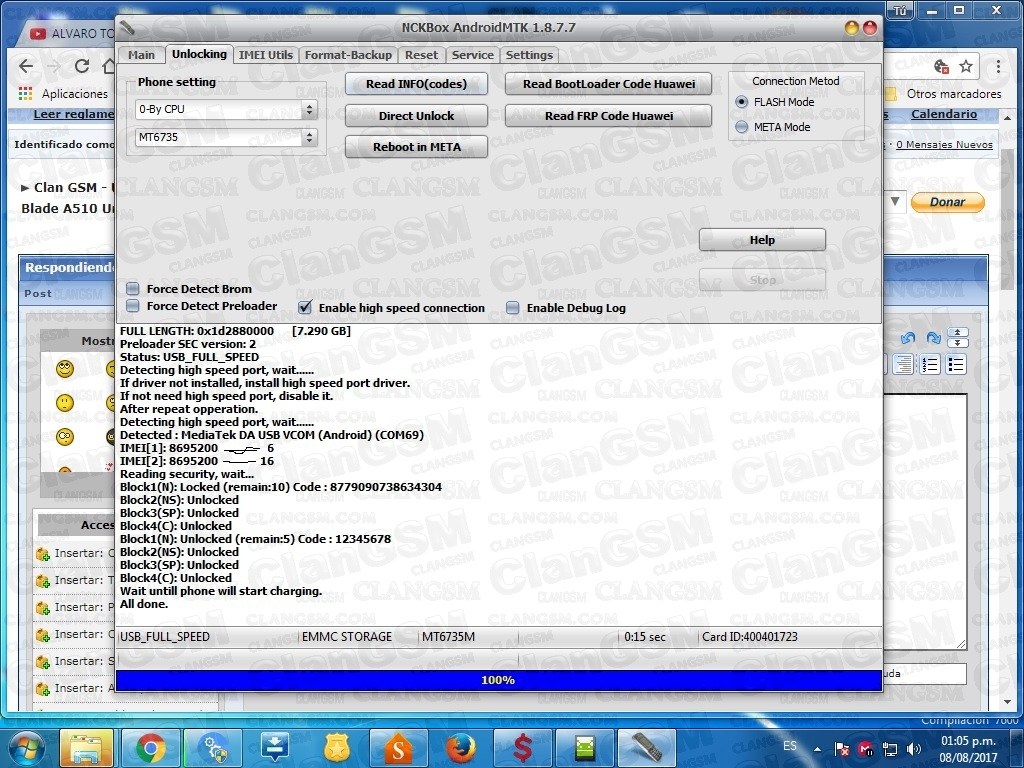This screenshot has width=1024, height=768.
Task: Open Chrome Aplicaciones grid icon
Action: point(25,93)
